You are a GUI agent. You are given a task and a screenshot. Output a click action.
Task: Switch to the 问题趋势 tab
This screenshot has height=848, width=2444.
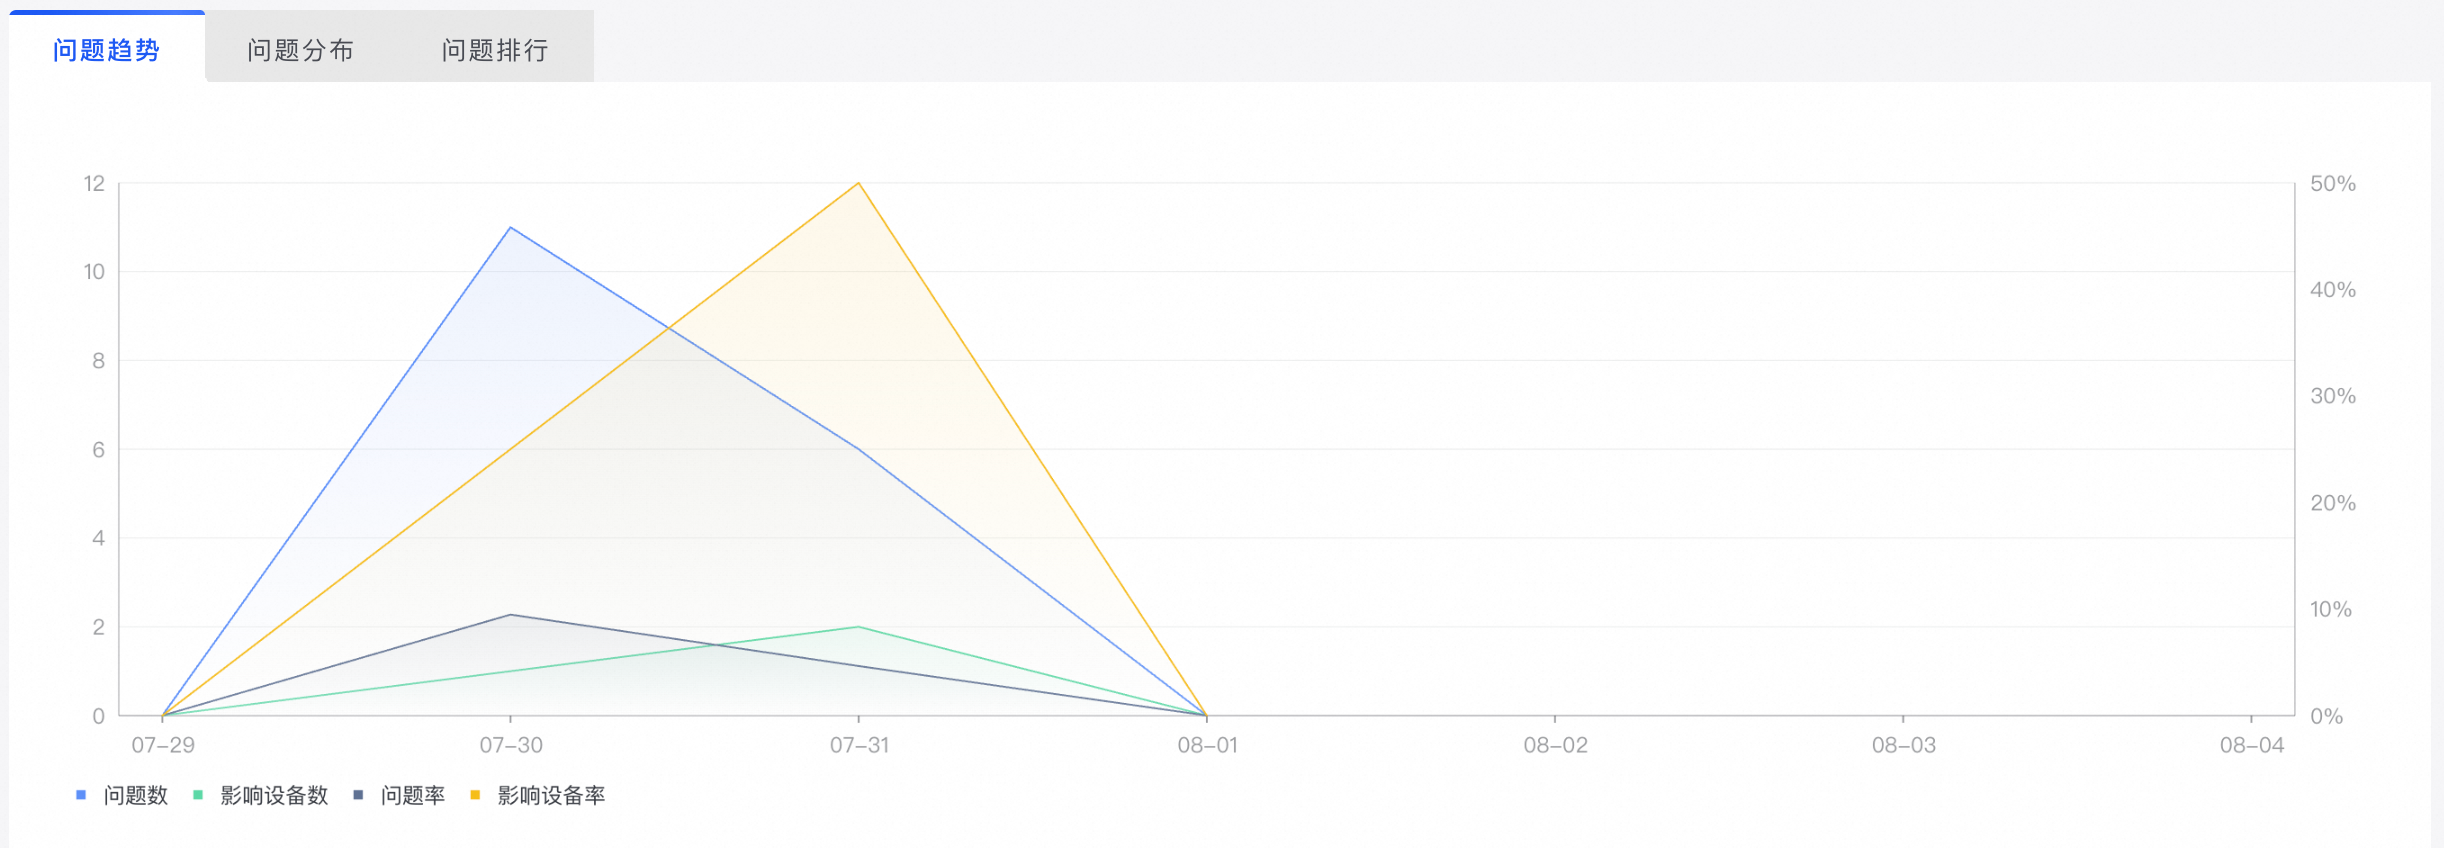tap(106, 49)
